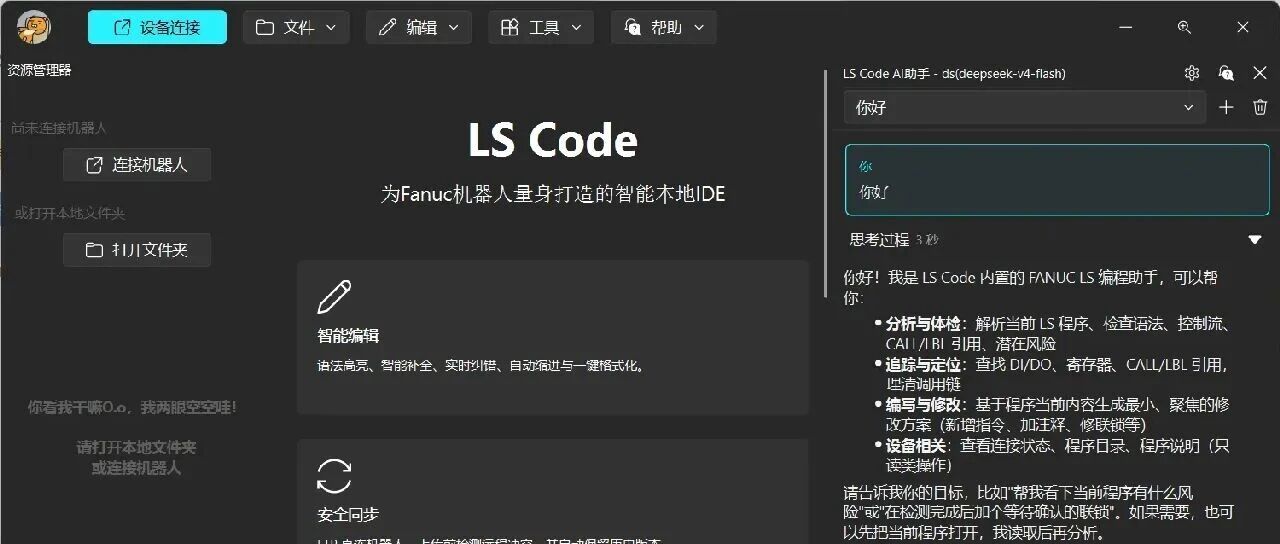Open AI assistant settings gear icon
Image resolution: width=1280 pixels, height=544 pixels.
[1192, 73]
